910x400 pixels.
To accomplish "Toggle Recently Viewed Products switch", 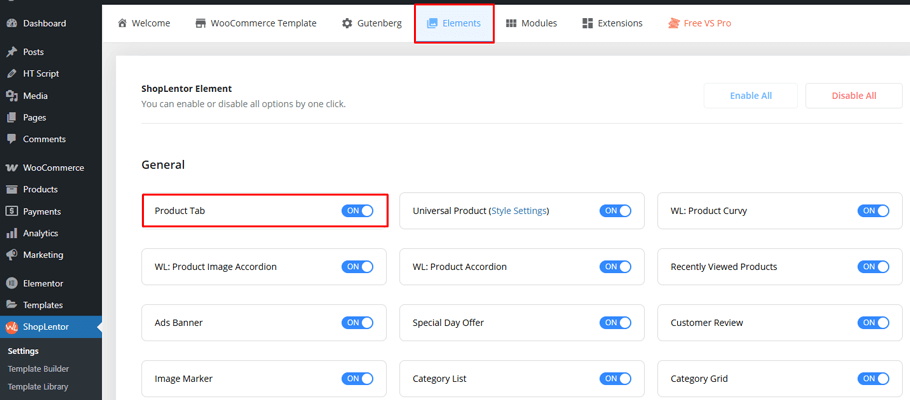I will 873,266.
